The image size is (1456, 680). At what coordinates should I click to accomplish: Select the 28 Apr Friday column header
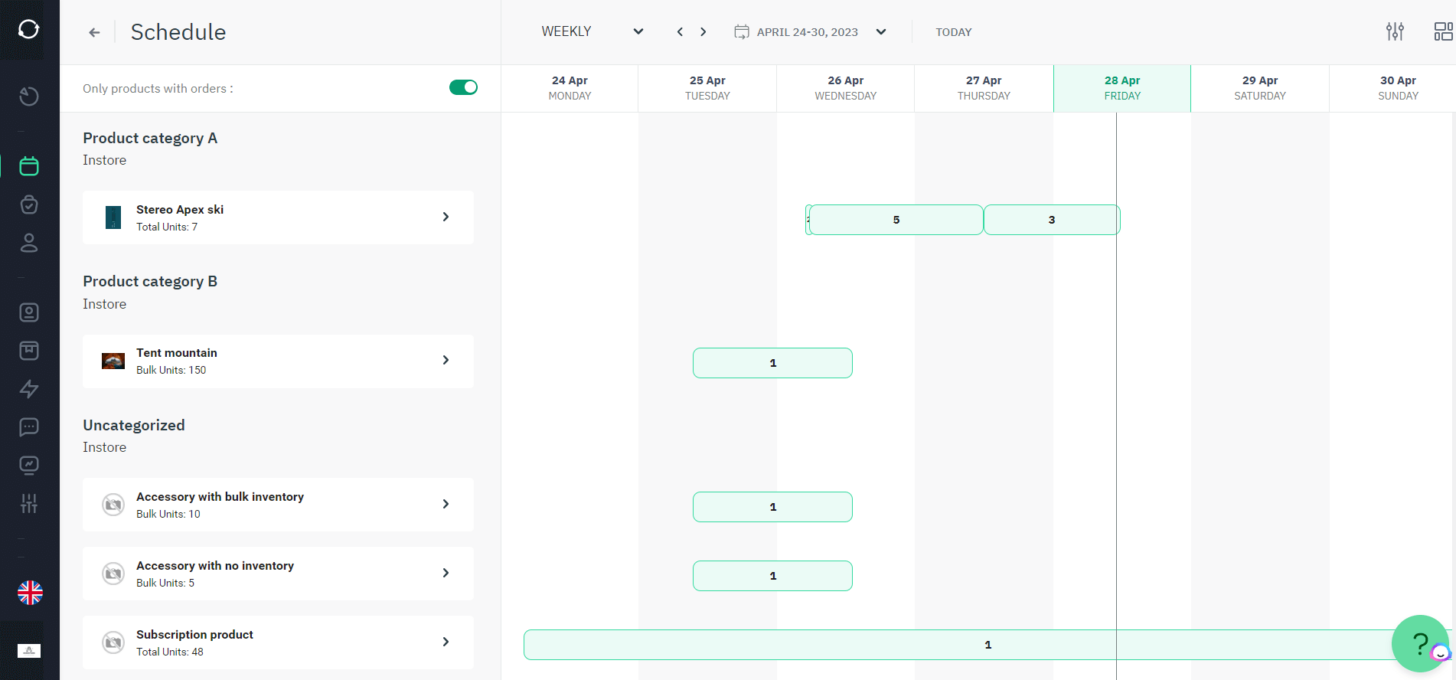pyautogui.click(x=1121, y=88)
